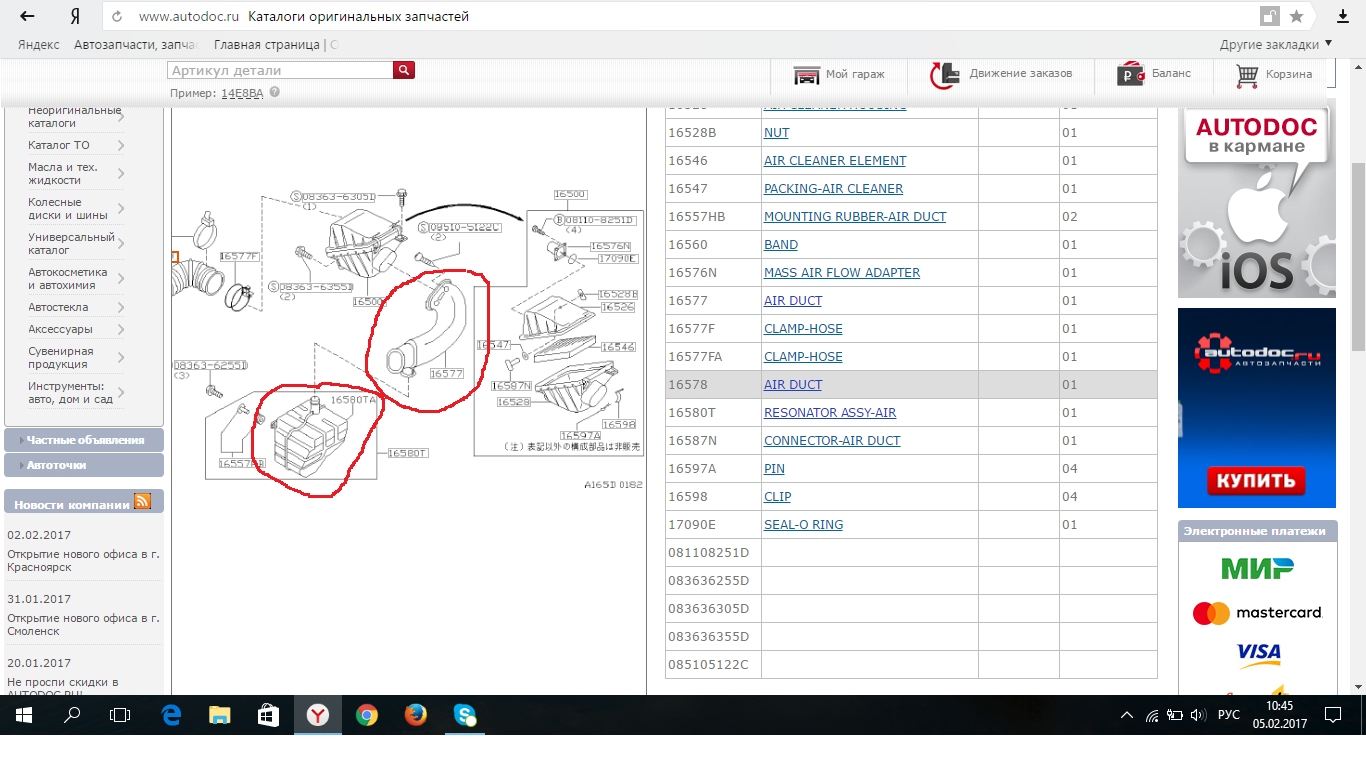Click the RSS feed icon
Screen dimensions: 1366x768
[142, 502]
